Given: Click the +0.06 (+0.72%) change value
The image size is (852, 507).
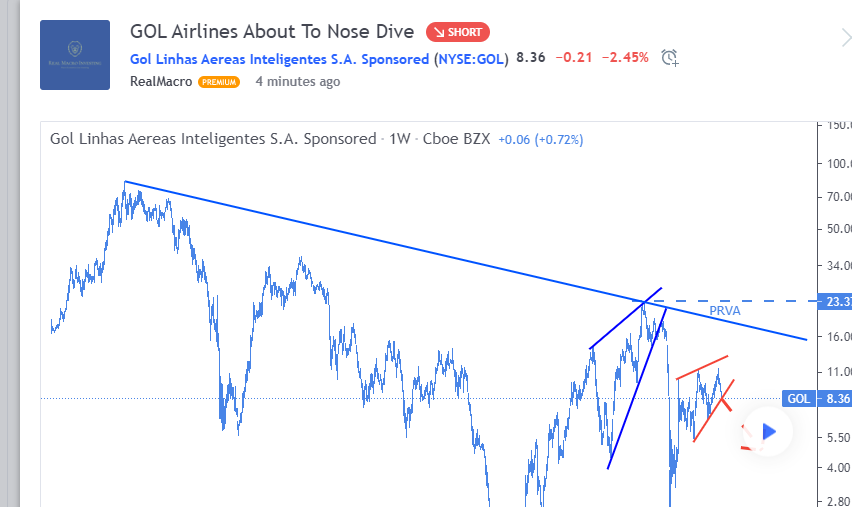Looking at the screenshot, I should point(541,140).
